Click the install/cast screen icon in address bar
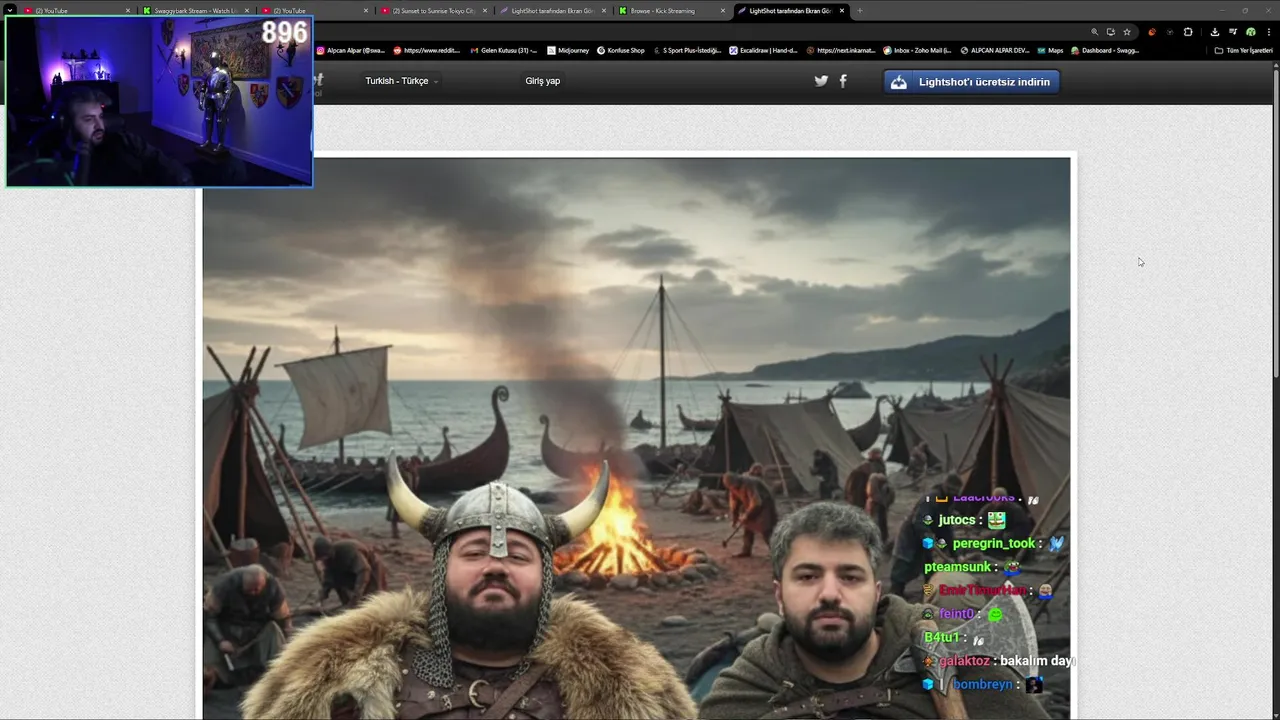Image resolution: width=1280 pixels, height=720 pixels. click(x=1110, y=32)
